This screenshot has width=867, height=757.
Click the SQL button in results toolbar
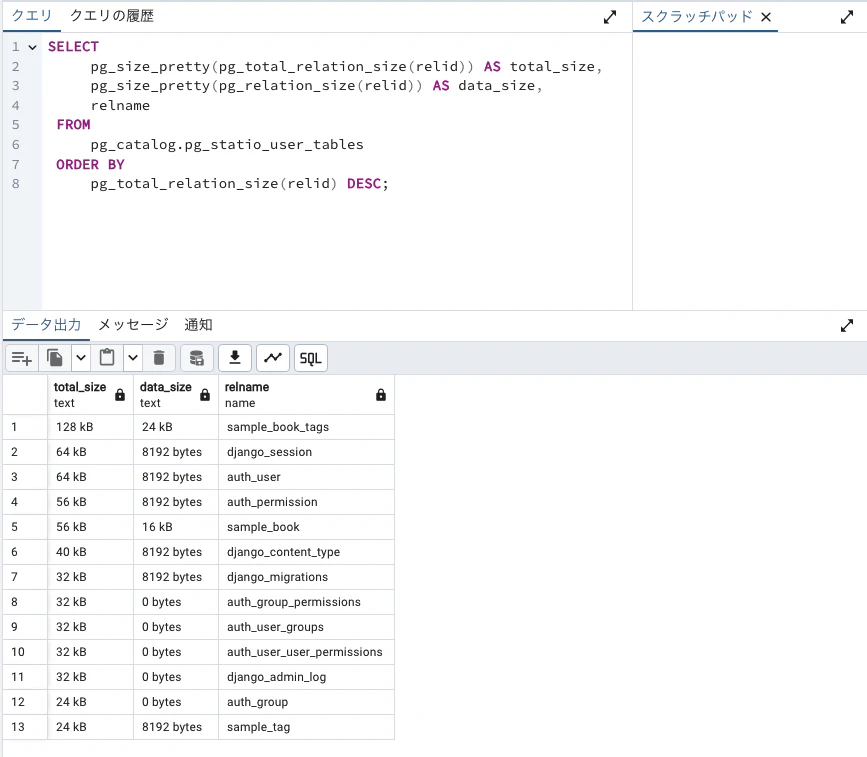(311, 358)
